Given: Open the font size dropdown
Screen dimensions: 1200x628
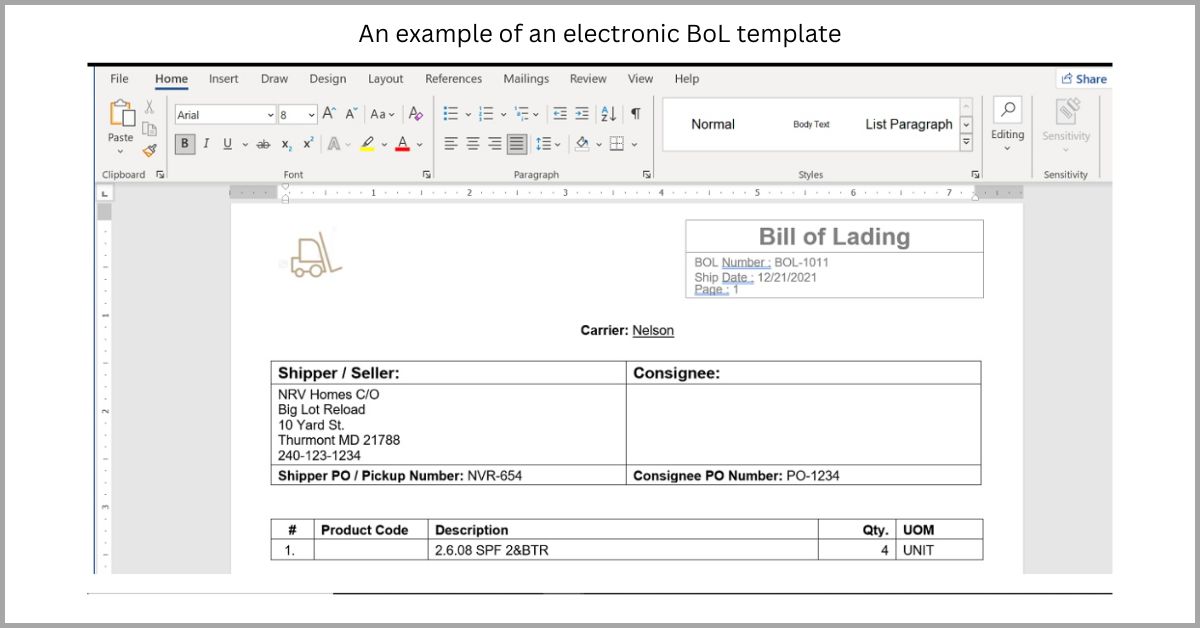Looking at the screenshot, I should [312, 115].
